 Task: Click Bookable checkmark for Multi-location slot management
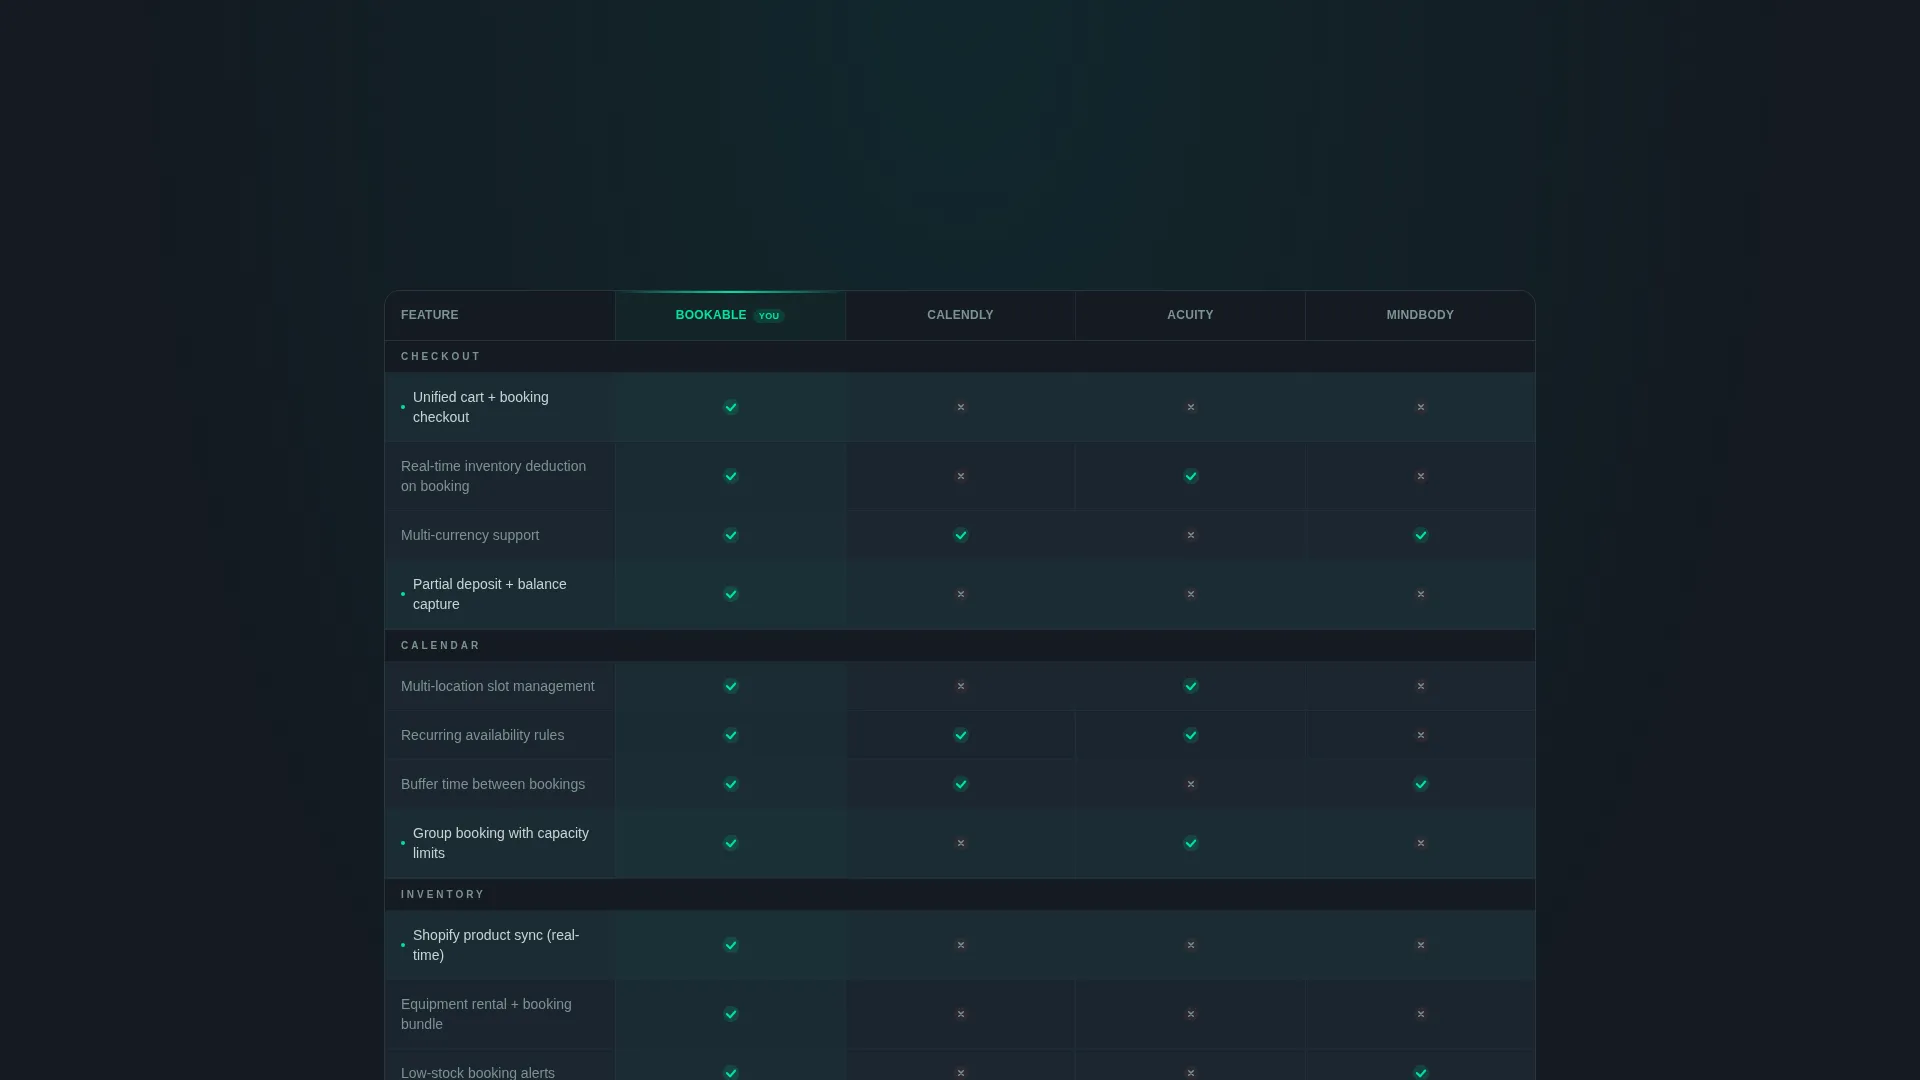point(731,686)
